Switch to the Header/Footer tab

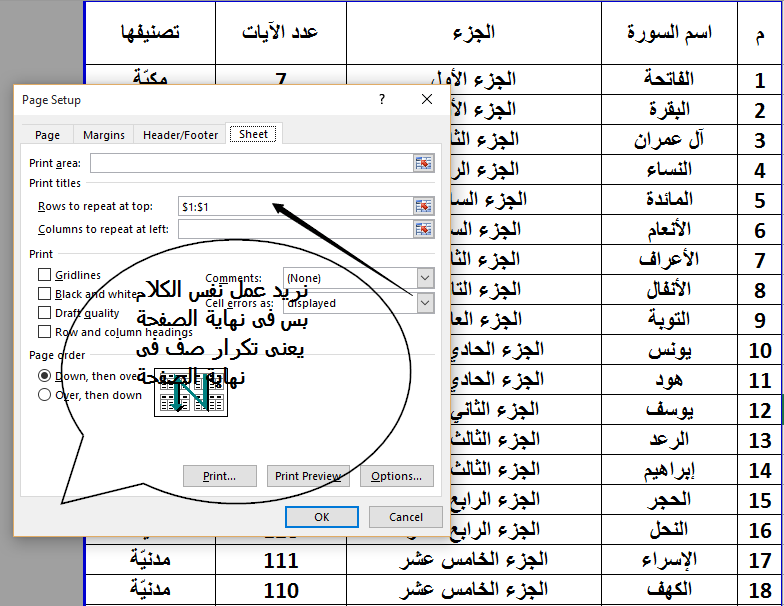[180, 135]
